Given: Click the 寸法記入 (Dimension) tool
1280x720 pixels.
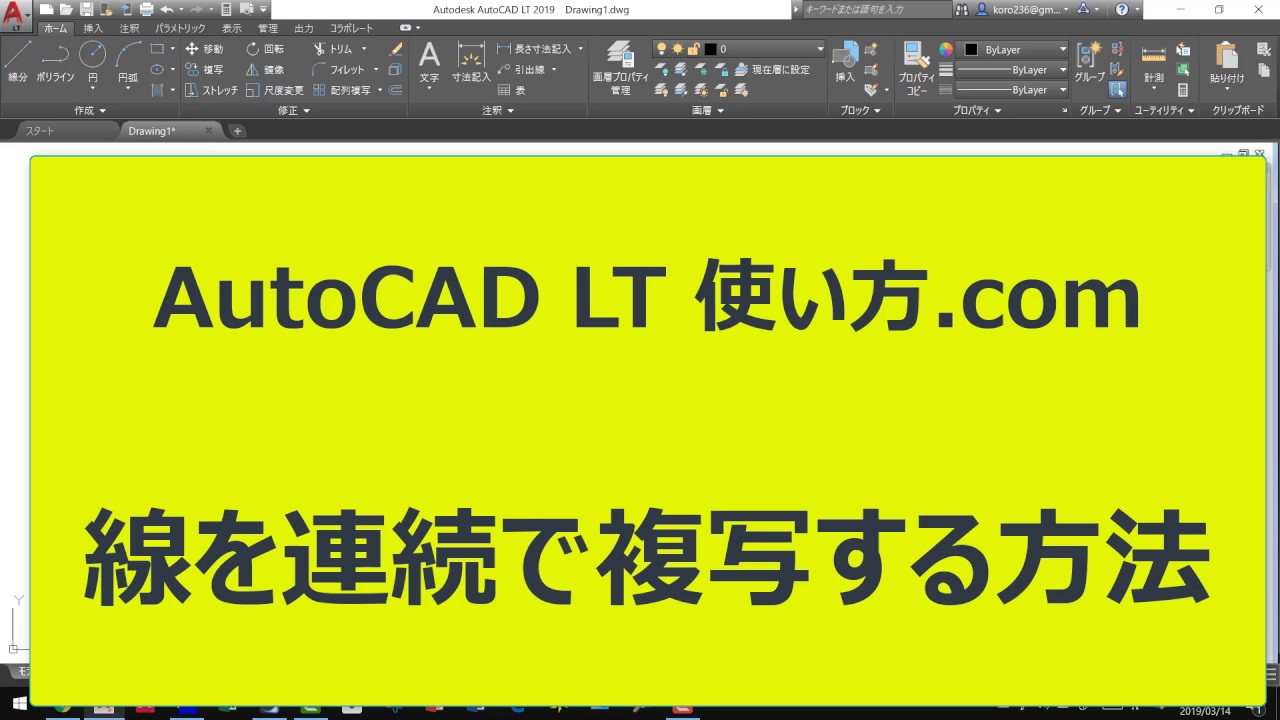Looking at the screenshot, I should (471, 62).
